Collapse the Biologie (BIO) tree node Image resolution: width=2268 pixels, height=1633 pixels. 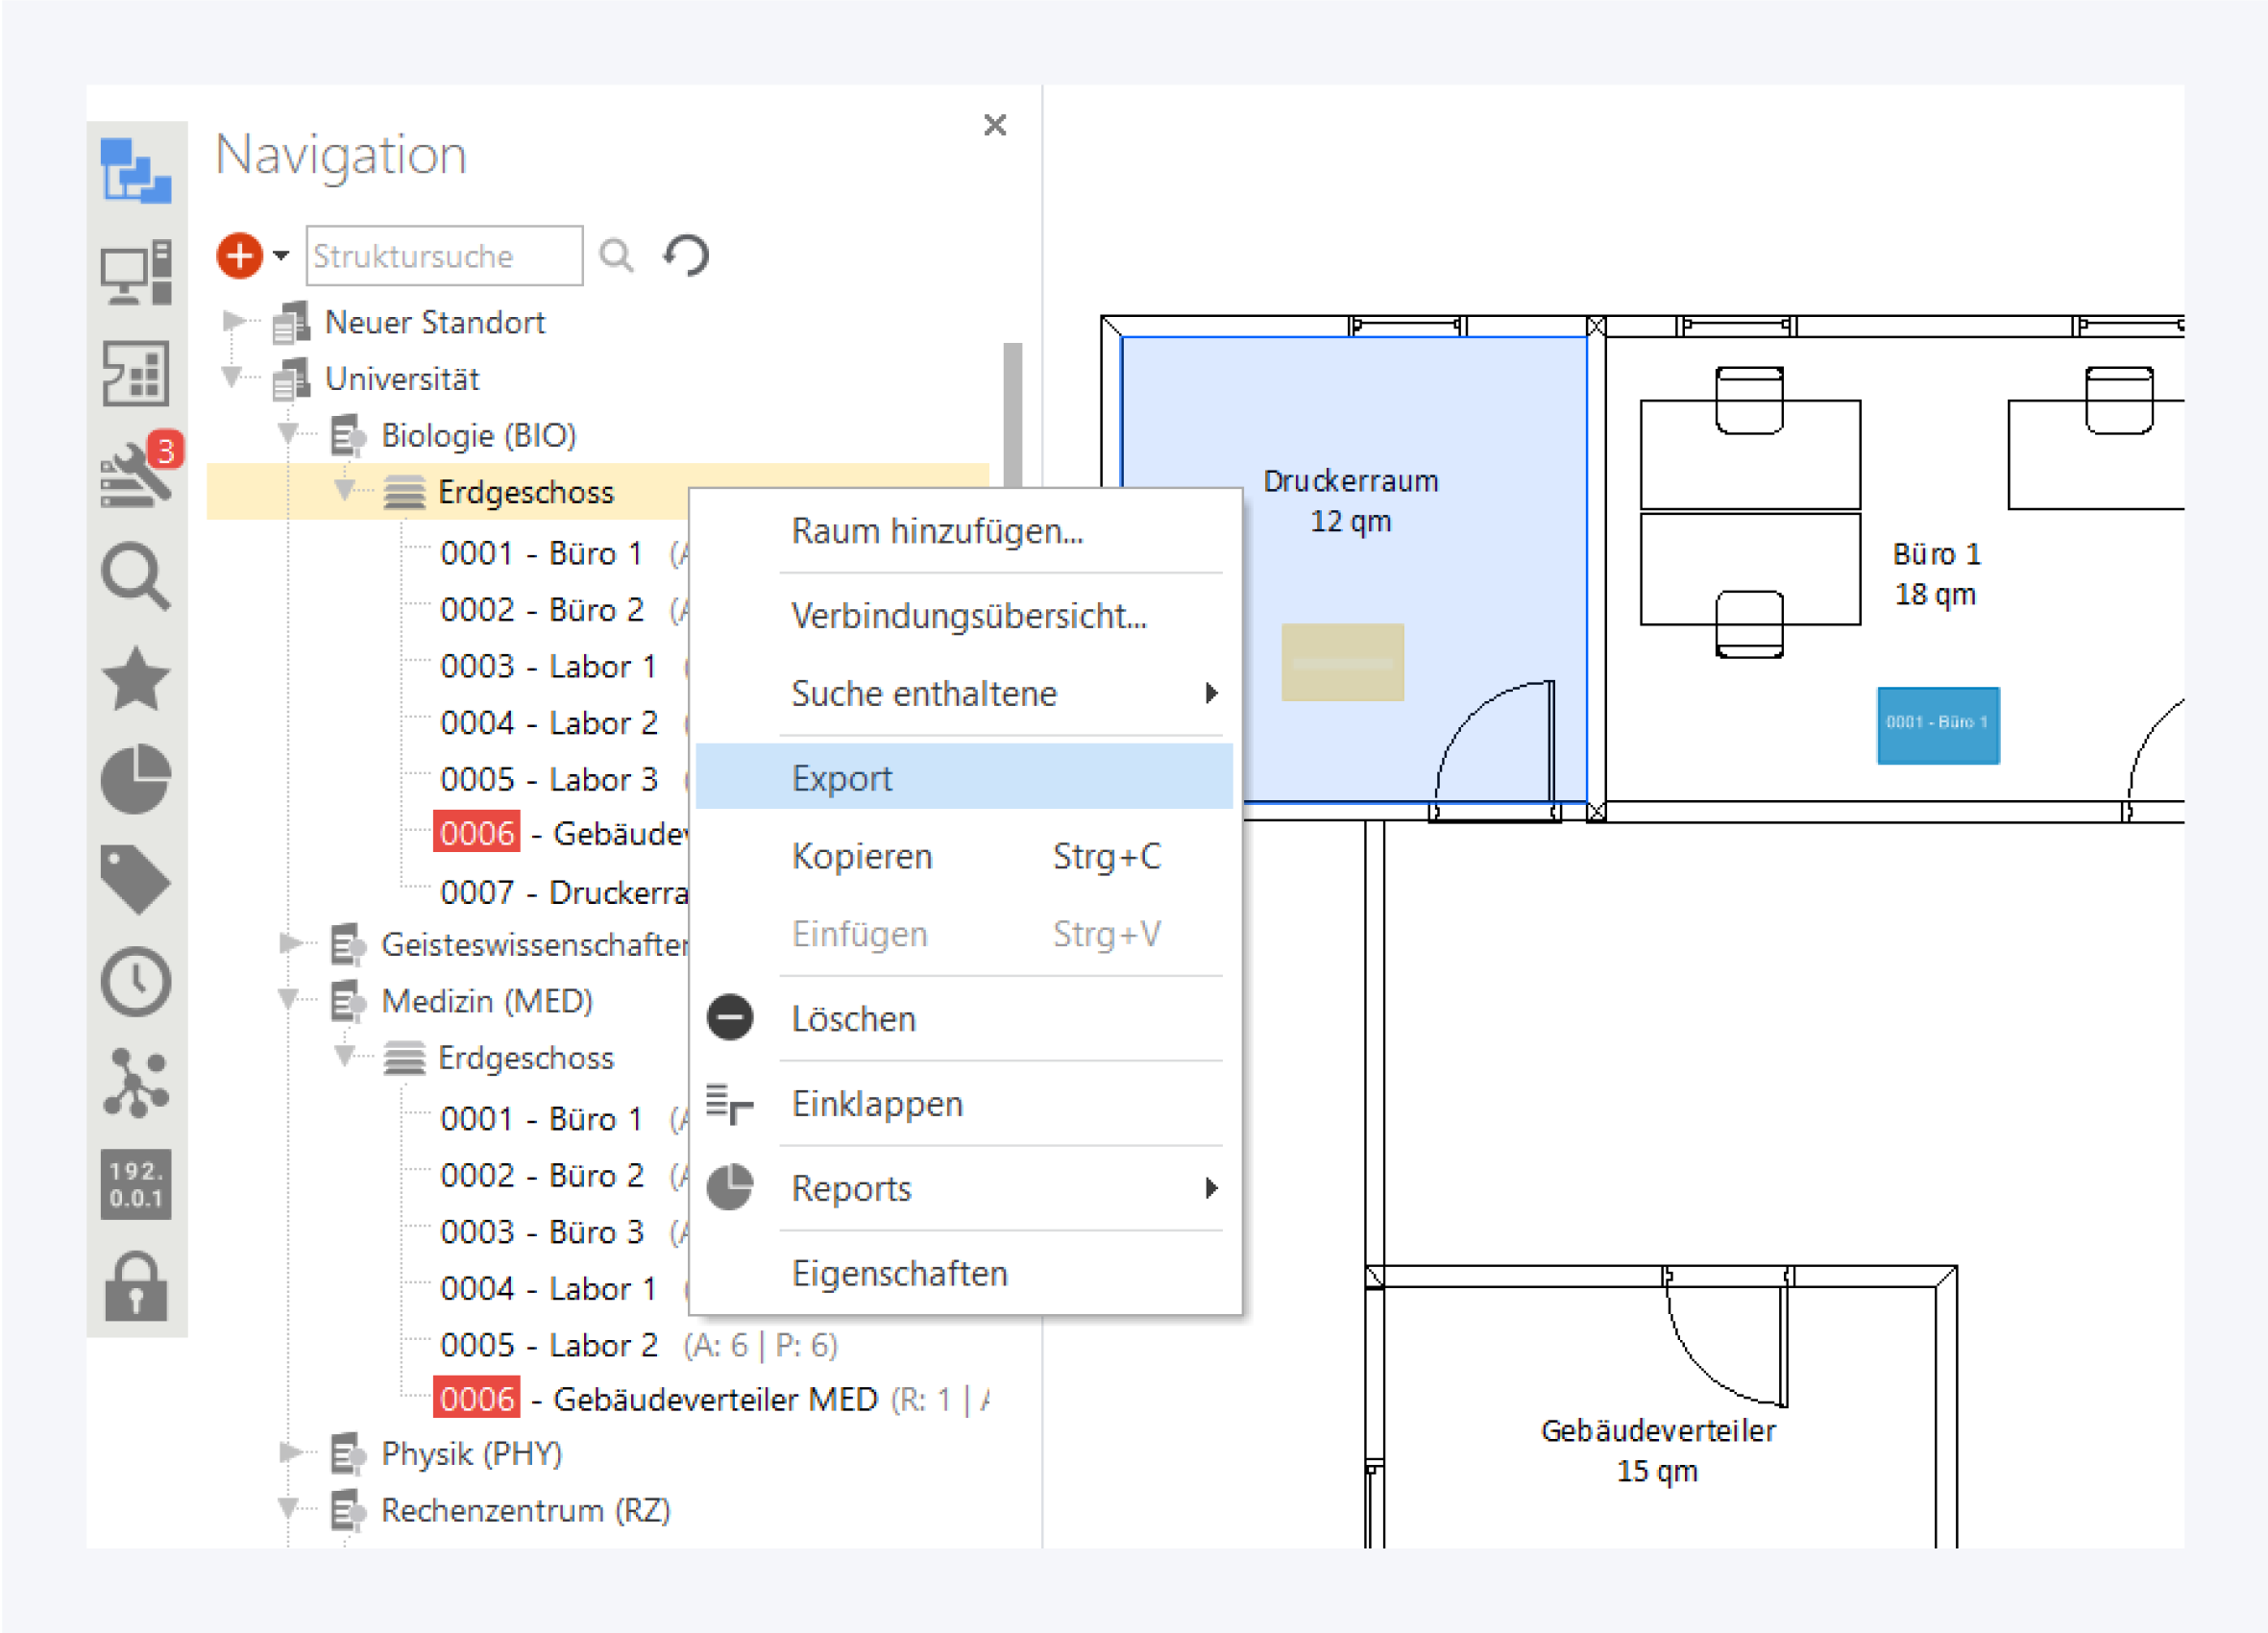pos(289,434)
